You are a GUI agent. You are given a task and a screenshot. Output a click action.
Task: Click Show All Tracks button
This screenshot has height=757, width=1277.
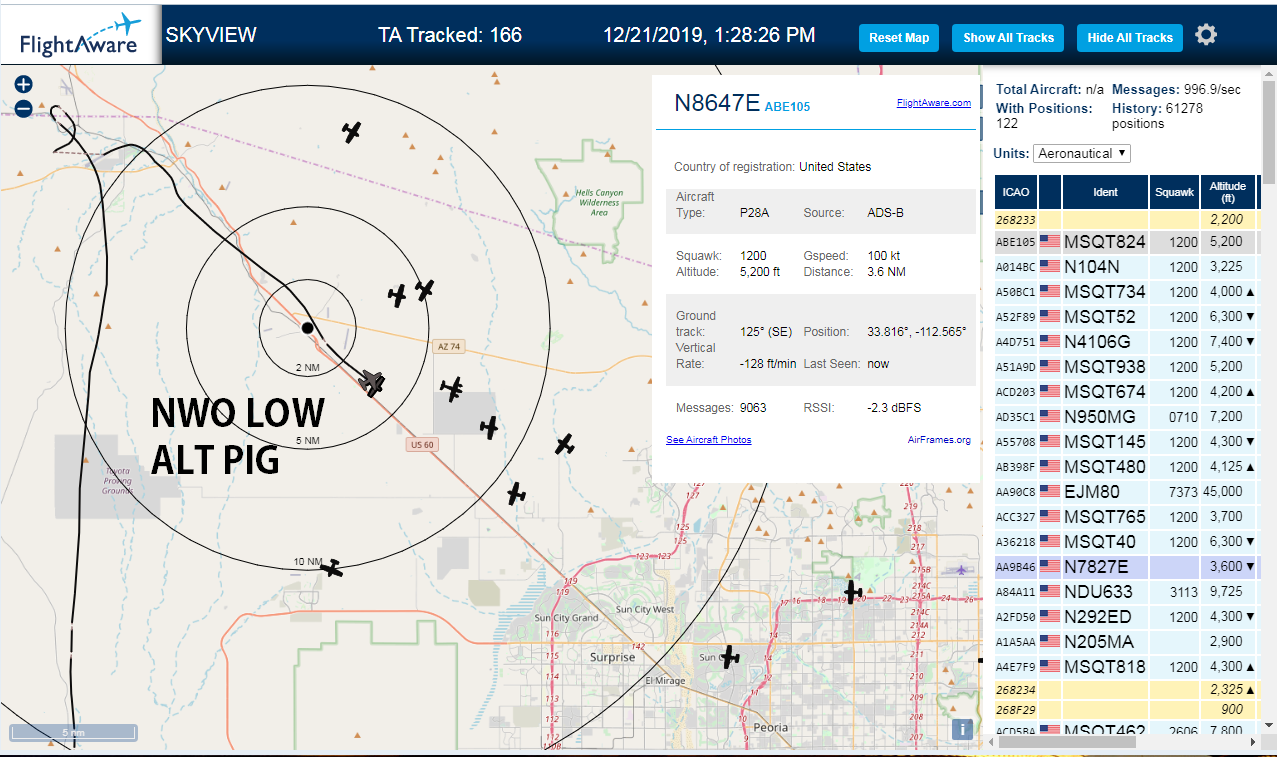pyautogui.click(x=1008, y=38)
